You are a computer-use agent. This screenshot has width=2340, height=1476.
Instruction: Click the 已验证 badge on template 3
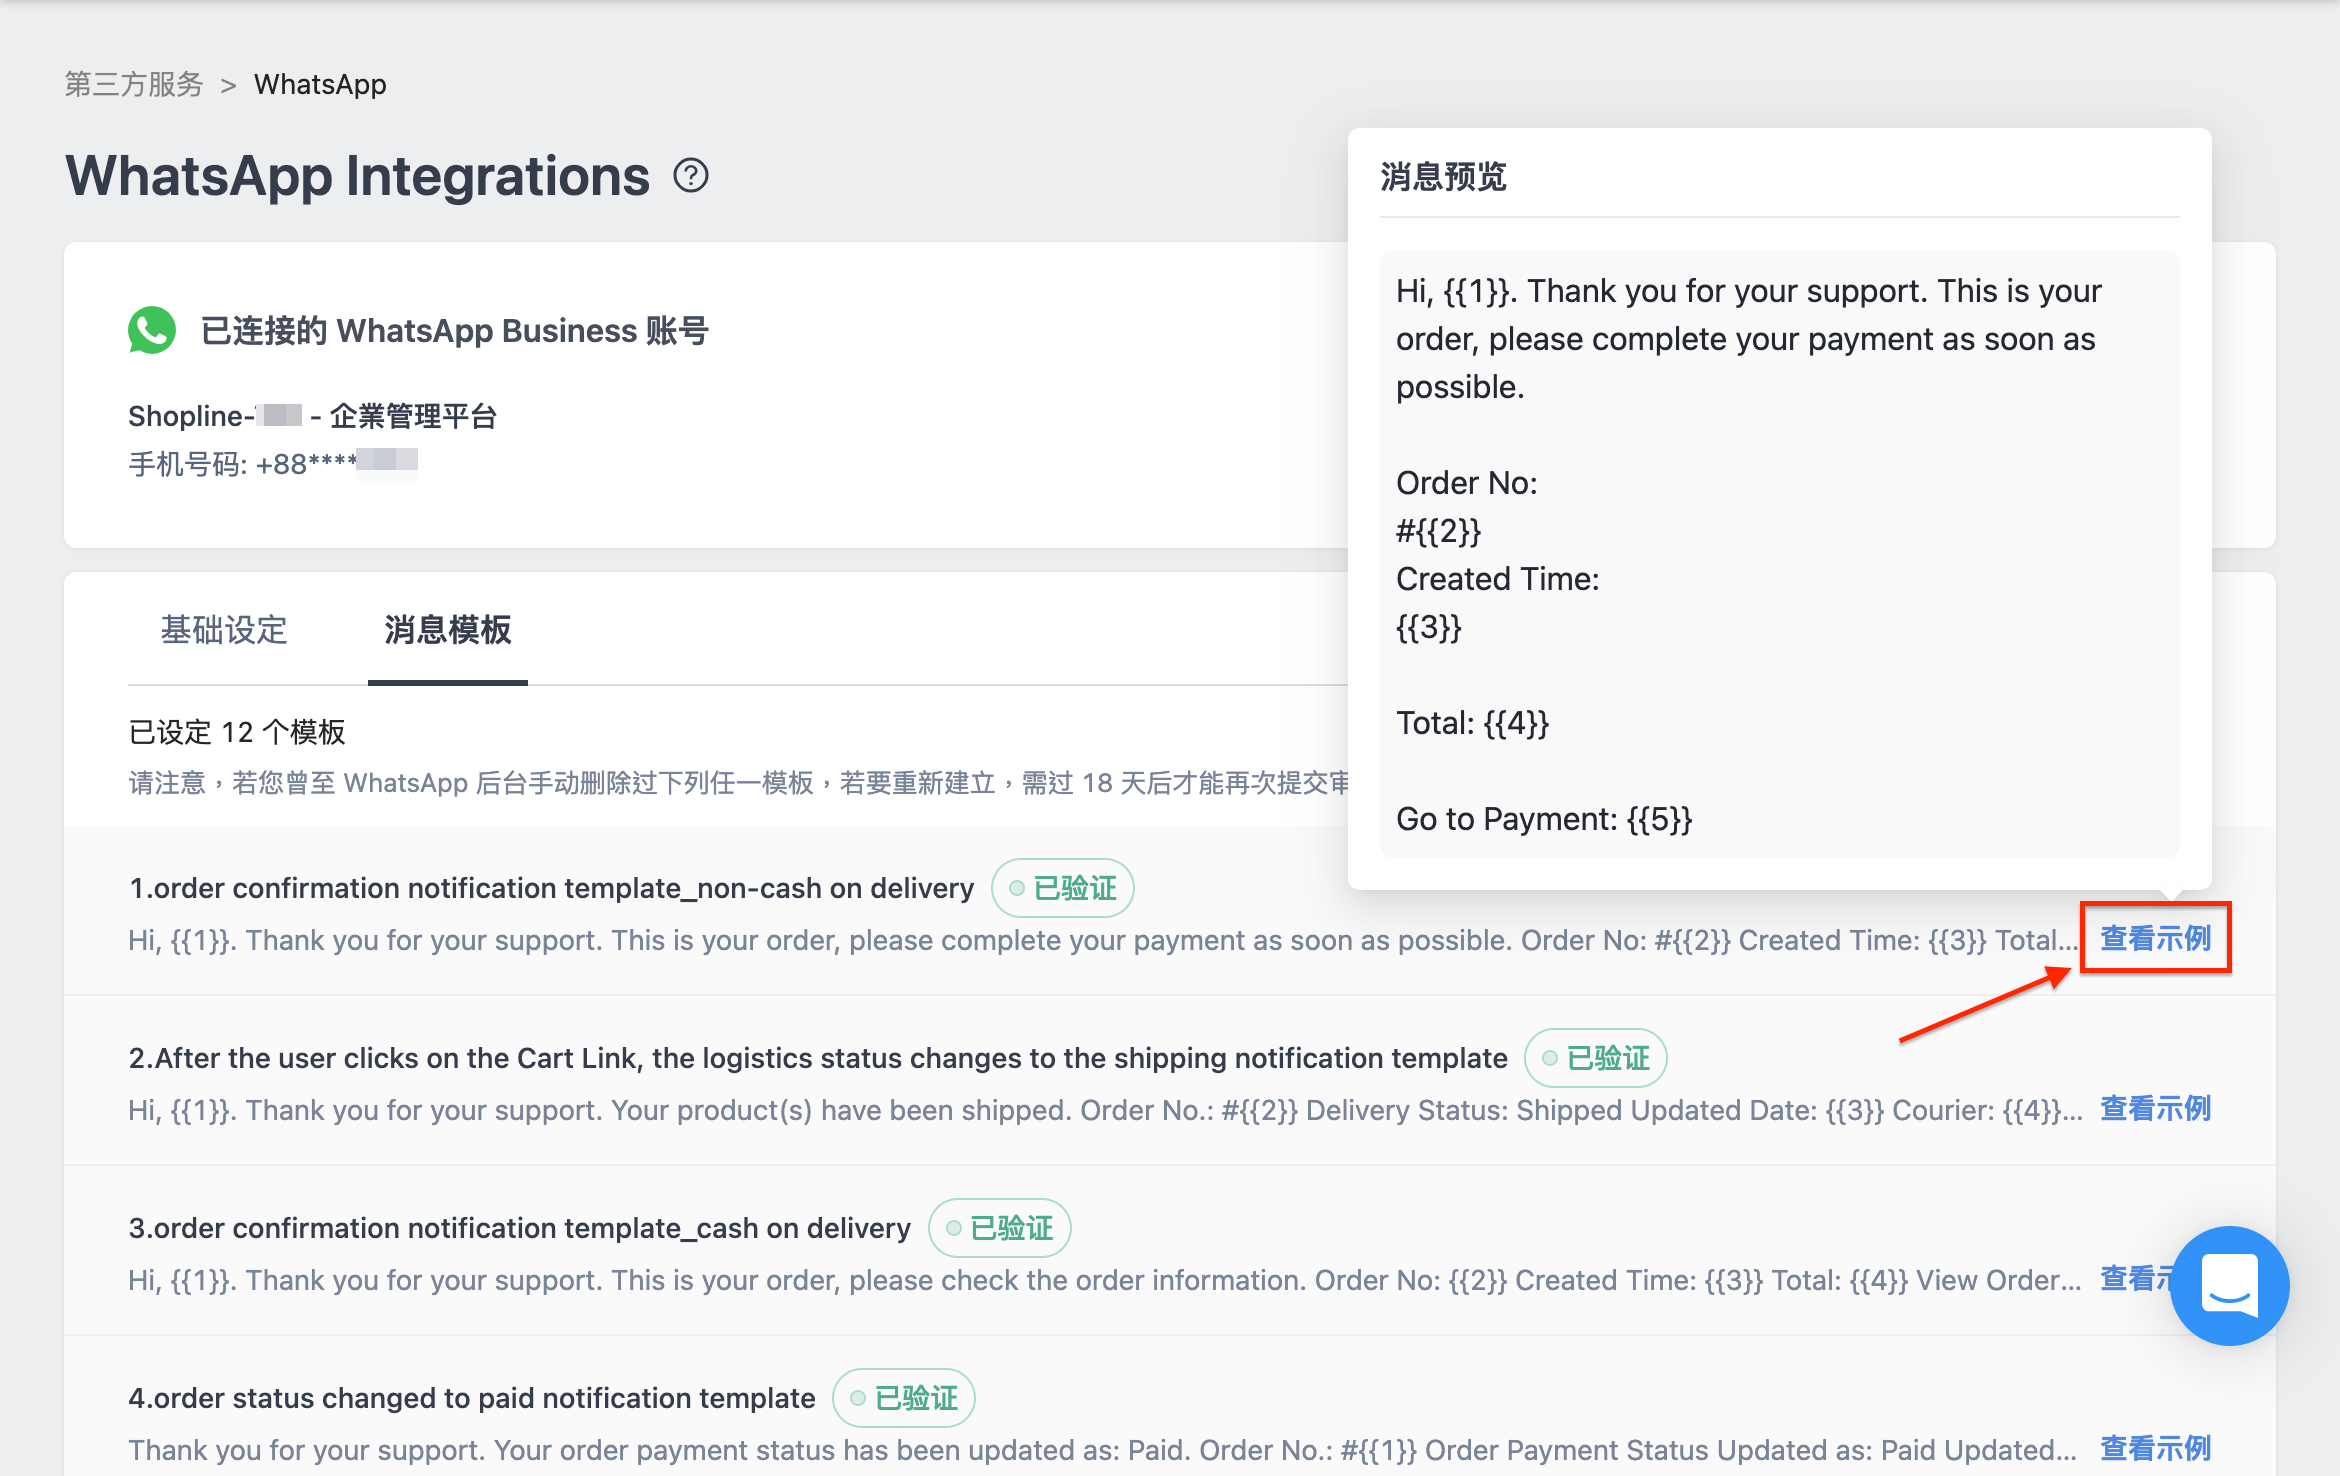(x=999, y=1228)
